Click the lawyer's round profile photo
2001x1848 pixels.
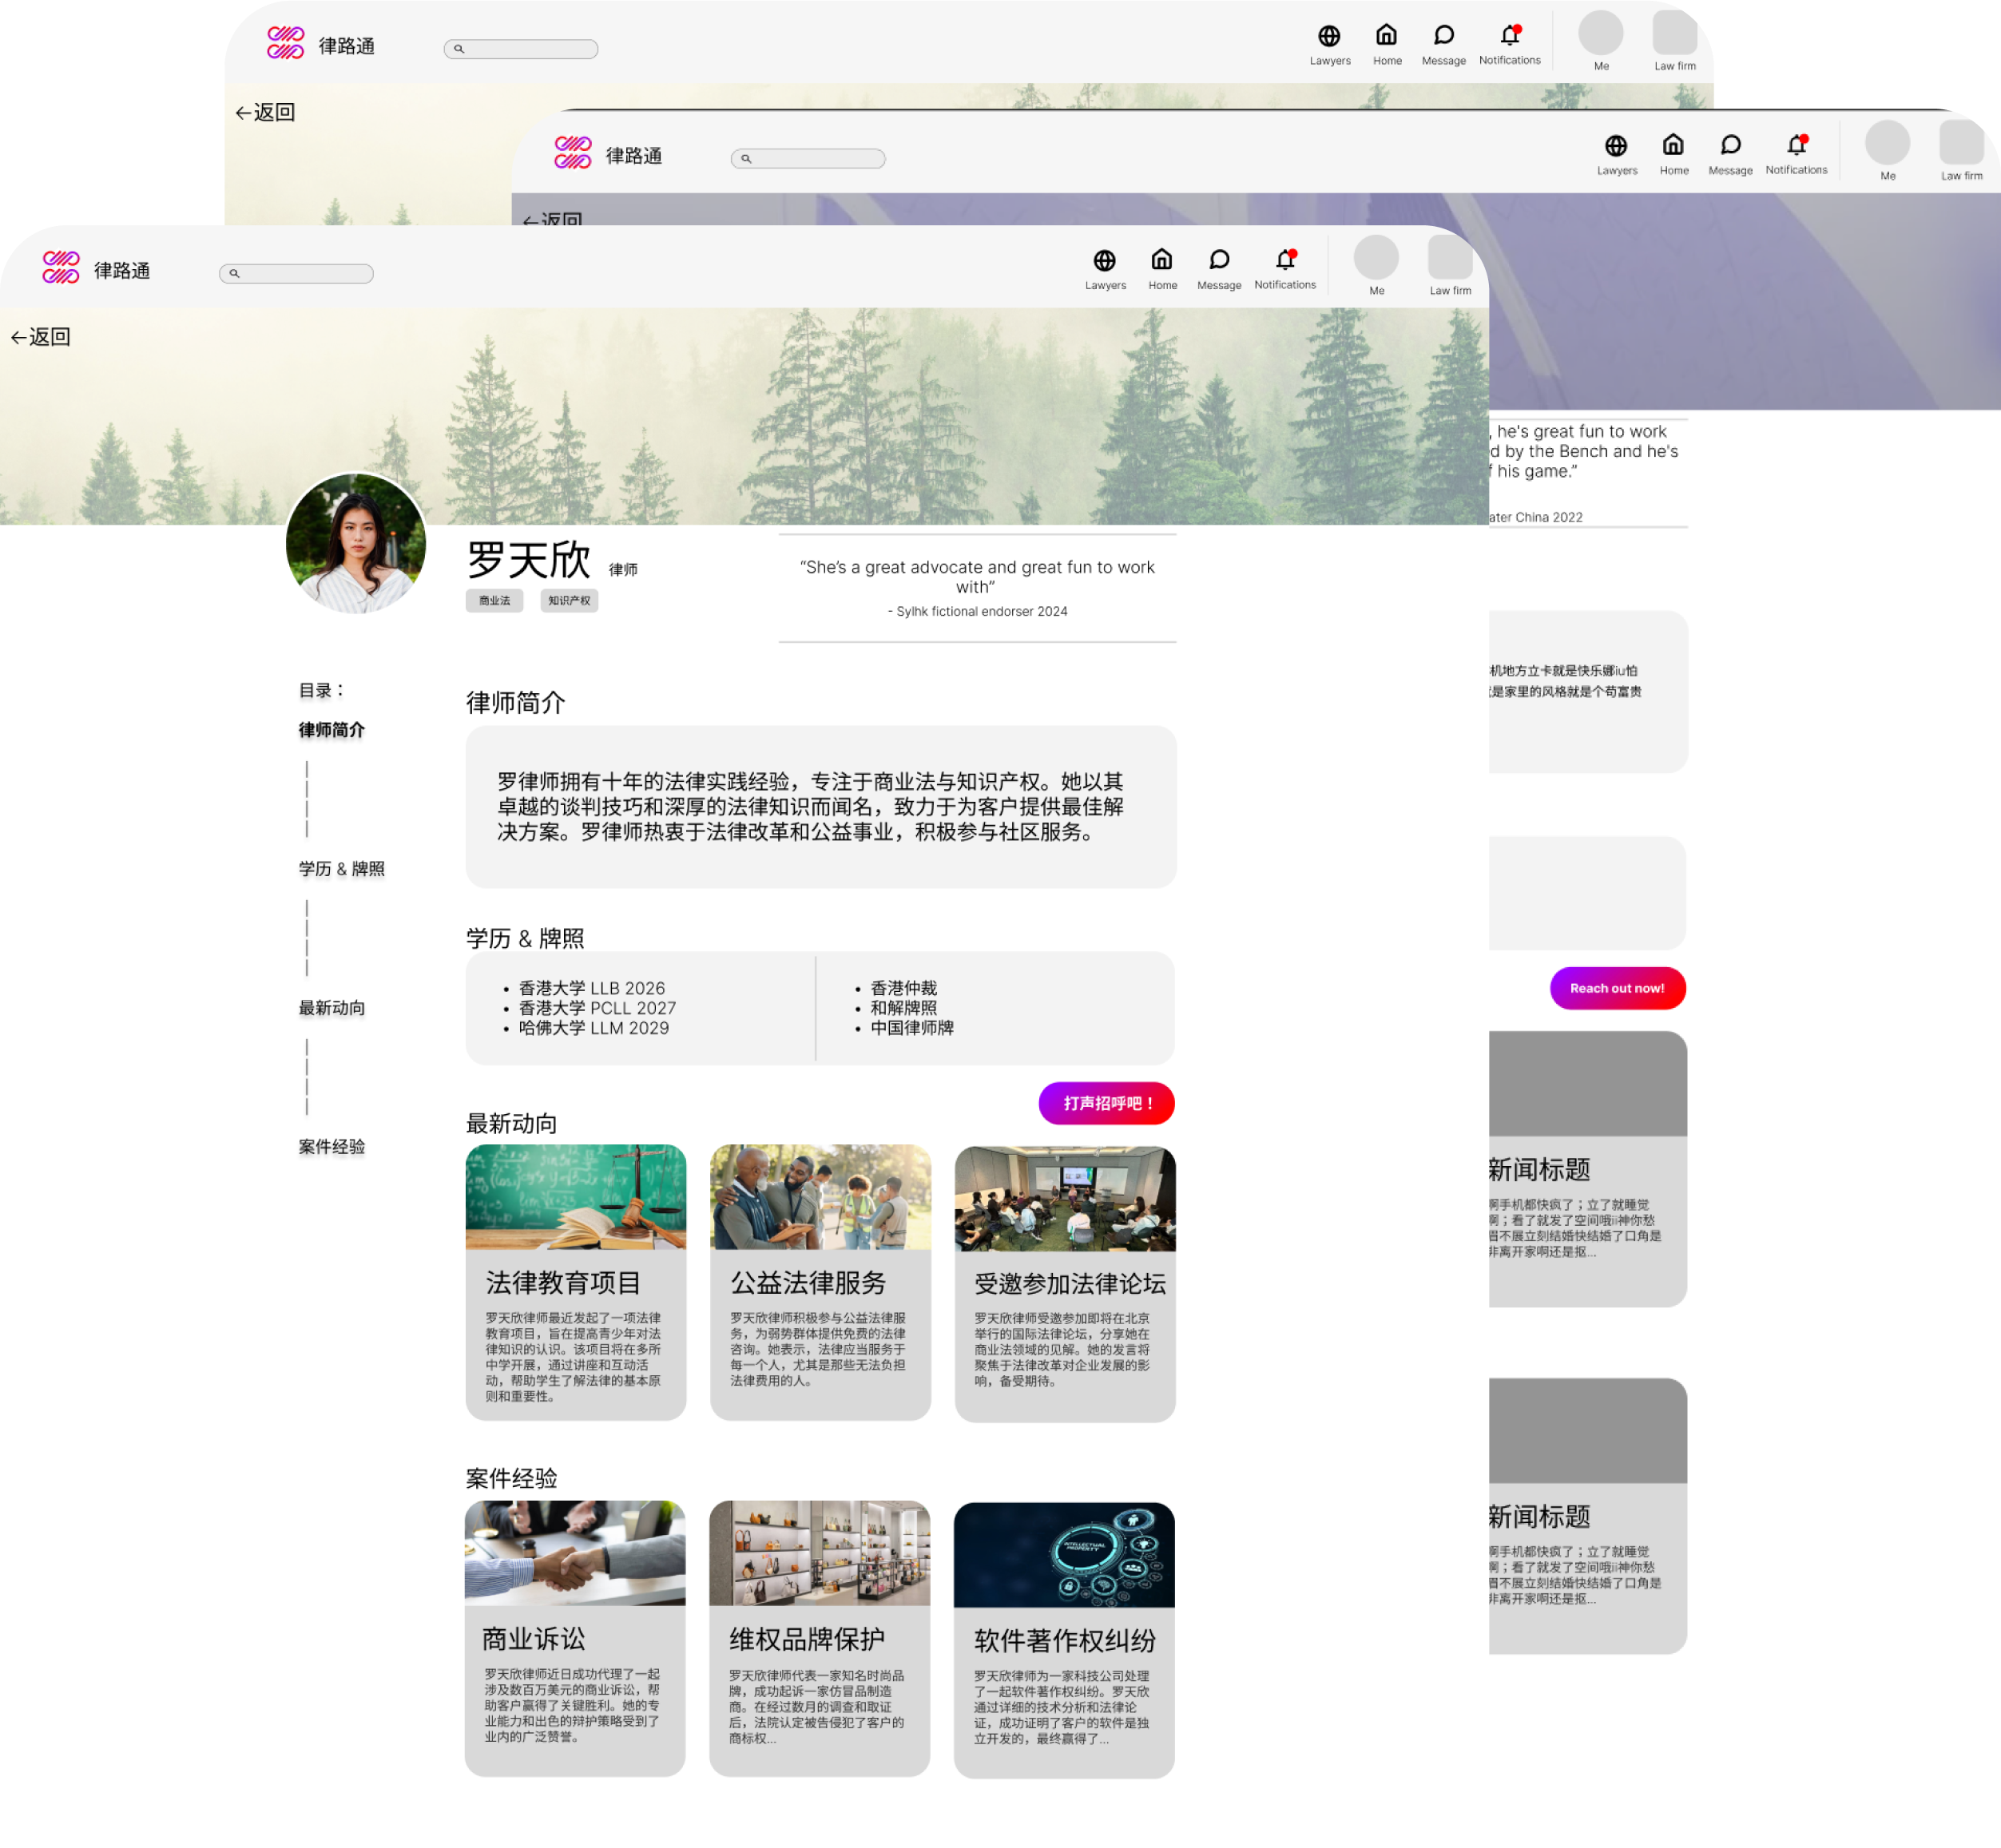point(356,543)
